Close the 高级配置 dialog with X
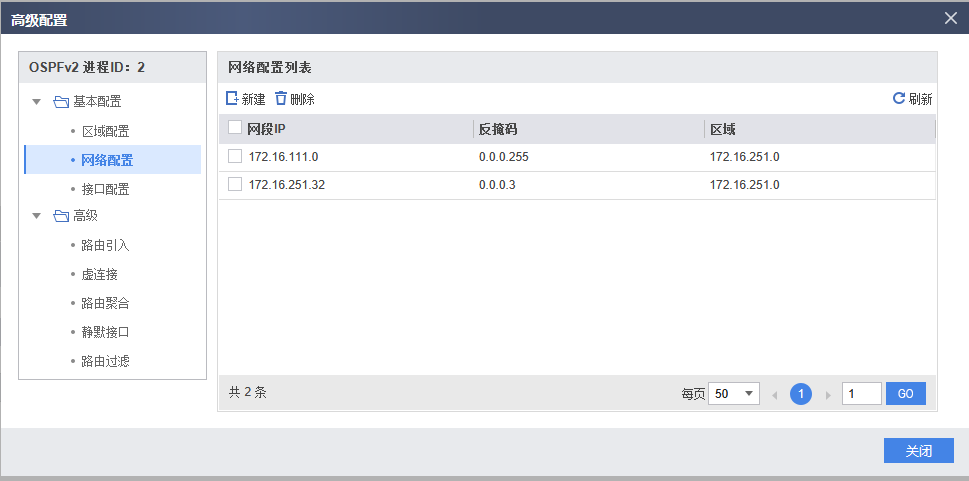This screenshot has height=481, width=969. point(951,17)
